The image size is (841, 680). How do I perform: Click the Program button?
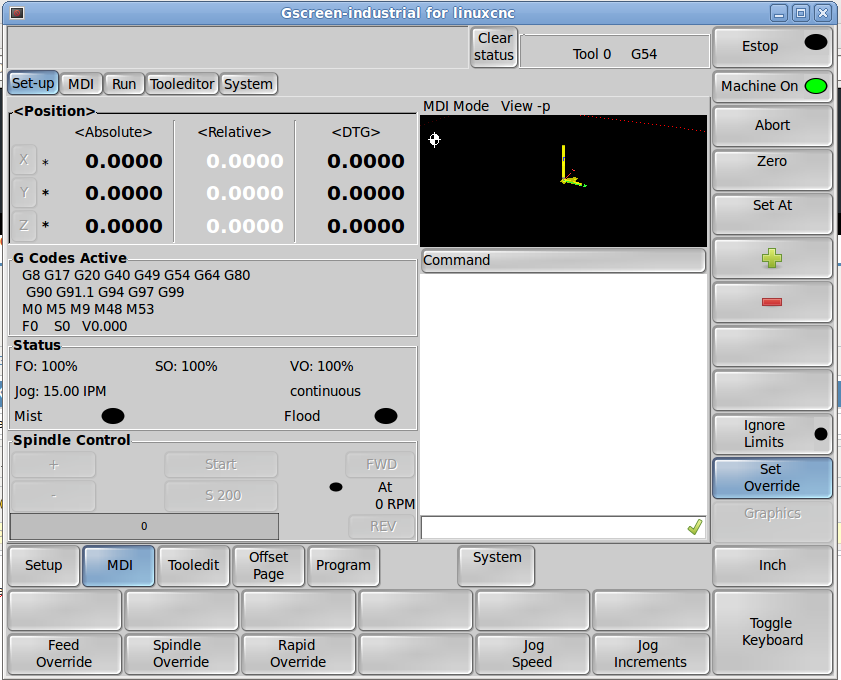pyautogui.click(x=343, y=565)
